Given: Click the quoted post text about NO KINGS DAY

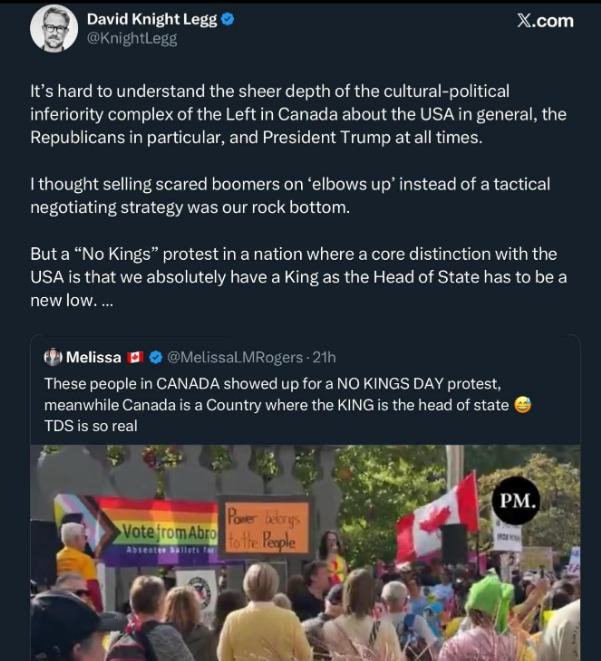Looking at the screenshot, I should tap(280, 405).
